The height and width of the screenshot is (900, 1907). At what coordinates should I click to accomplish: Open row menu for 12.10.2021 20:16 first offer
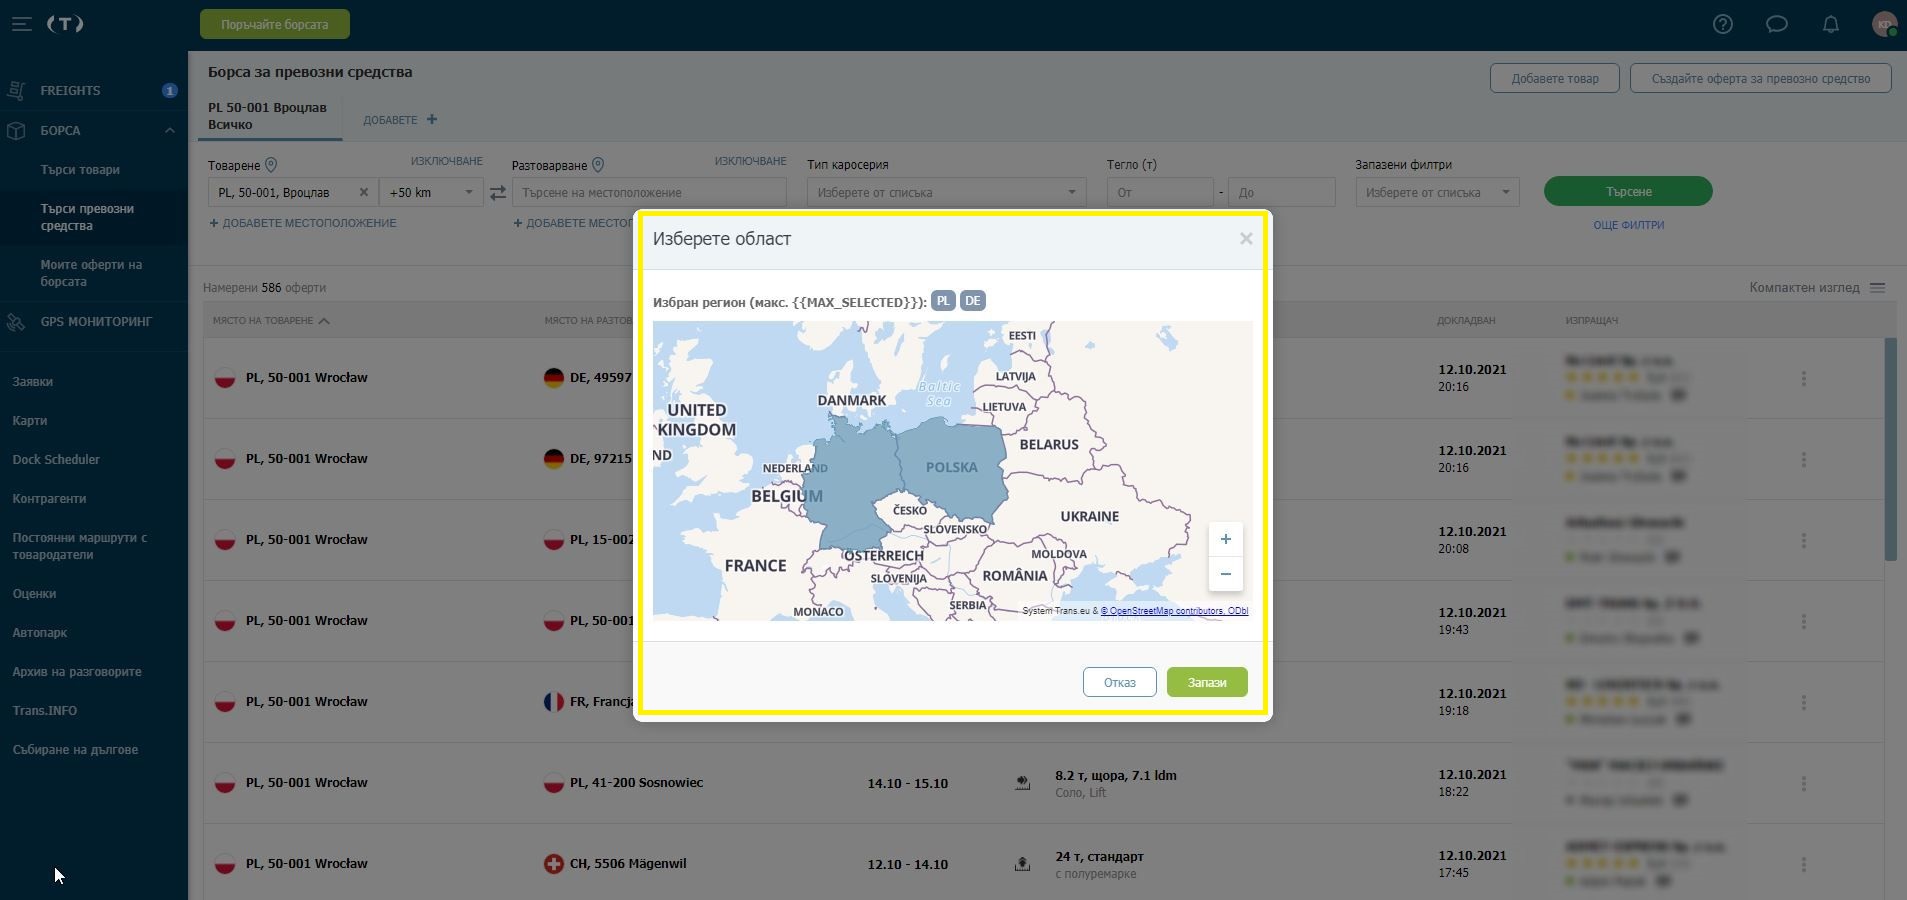point(1804,378)
